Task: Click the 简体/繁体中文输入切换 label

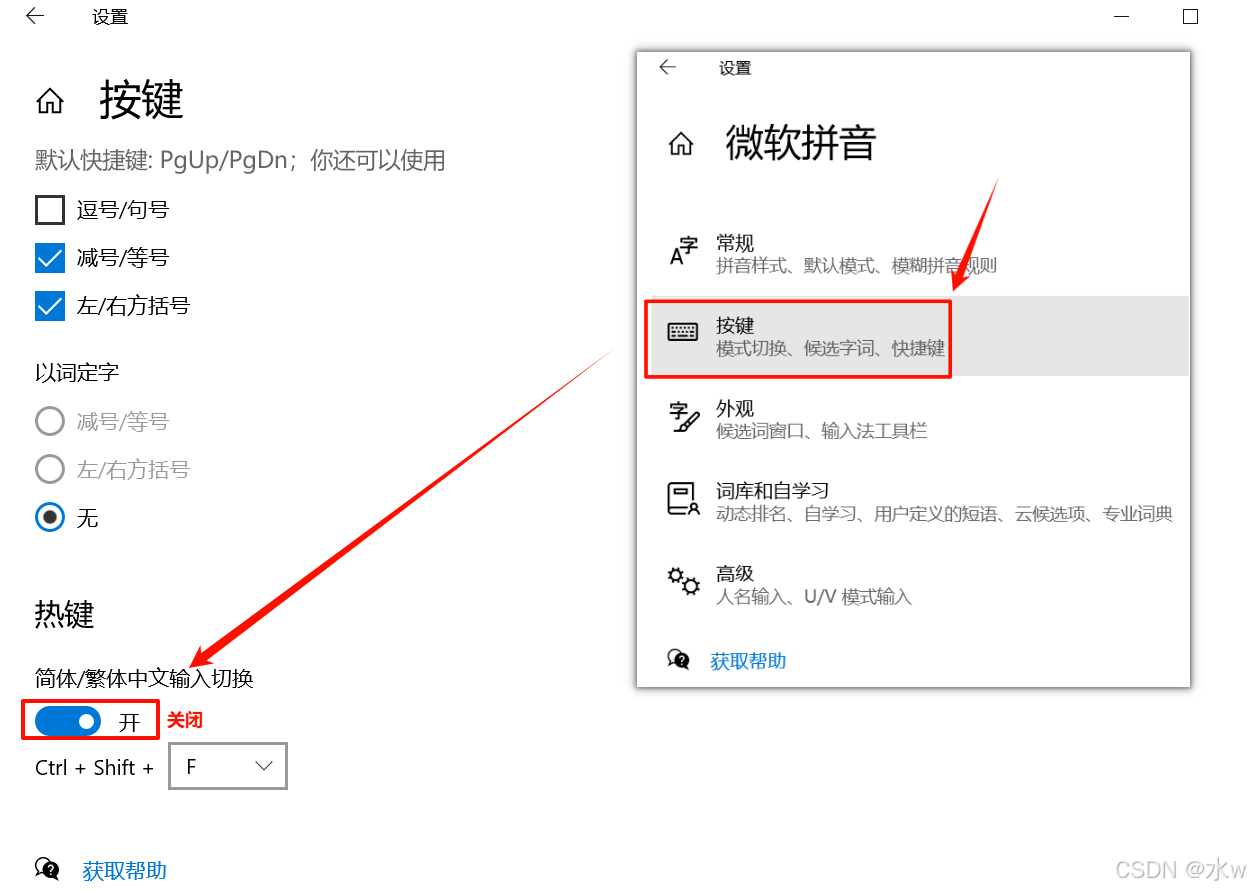Action: [144, 679]
